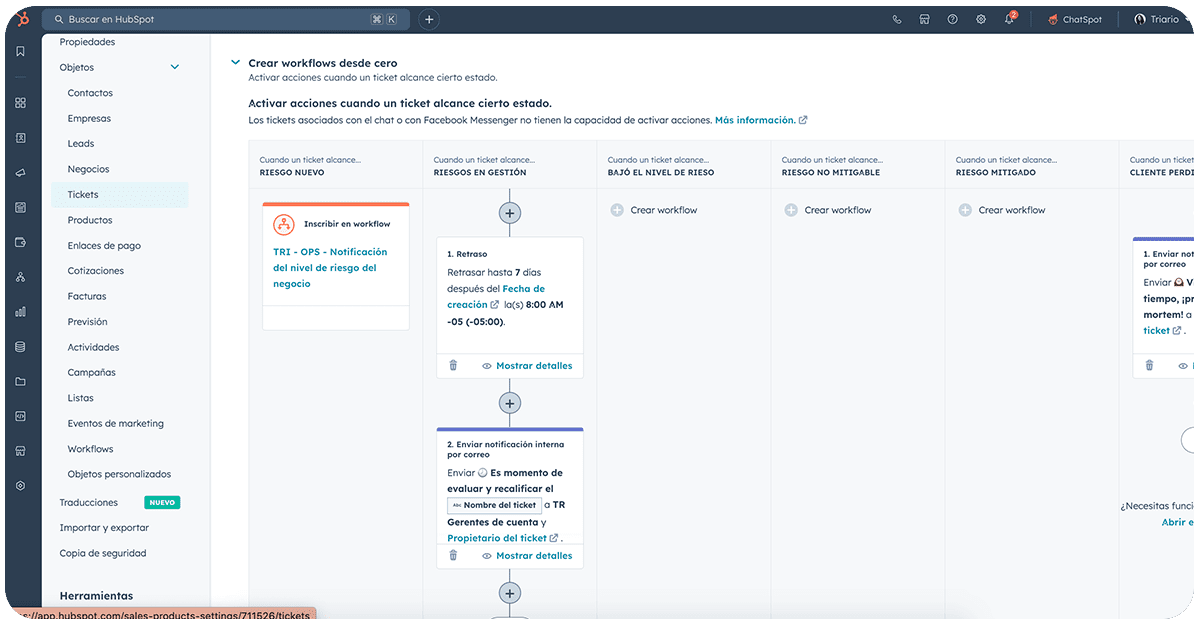Open the settings gear in top bar
Image resolution: width=1200 pixels, height=625 pixels.
click(981, 19)
